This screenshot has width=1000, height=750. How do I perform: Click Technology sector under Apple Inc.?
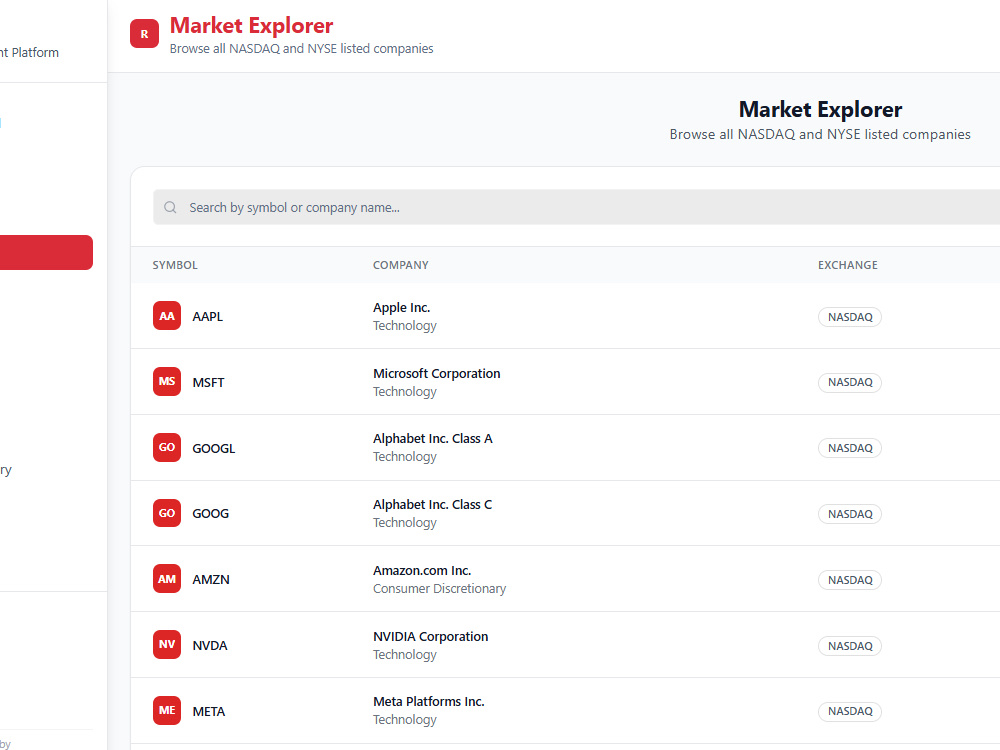405,326
